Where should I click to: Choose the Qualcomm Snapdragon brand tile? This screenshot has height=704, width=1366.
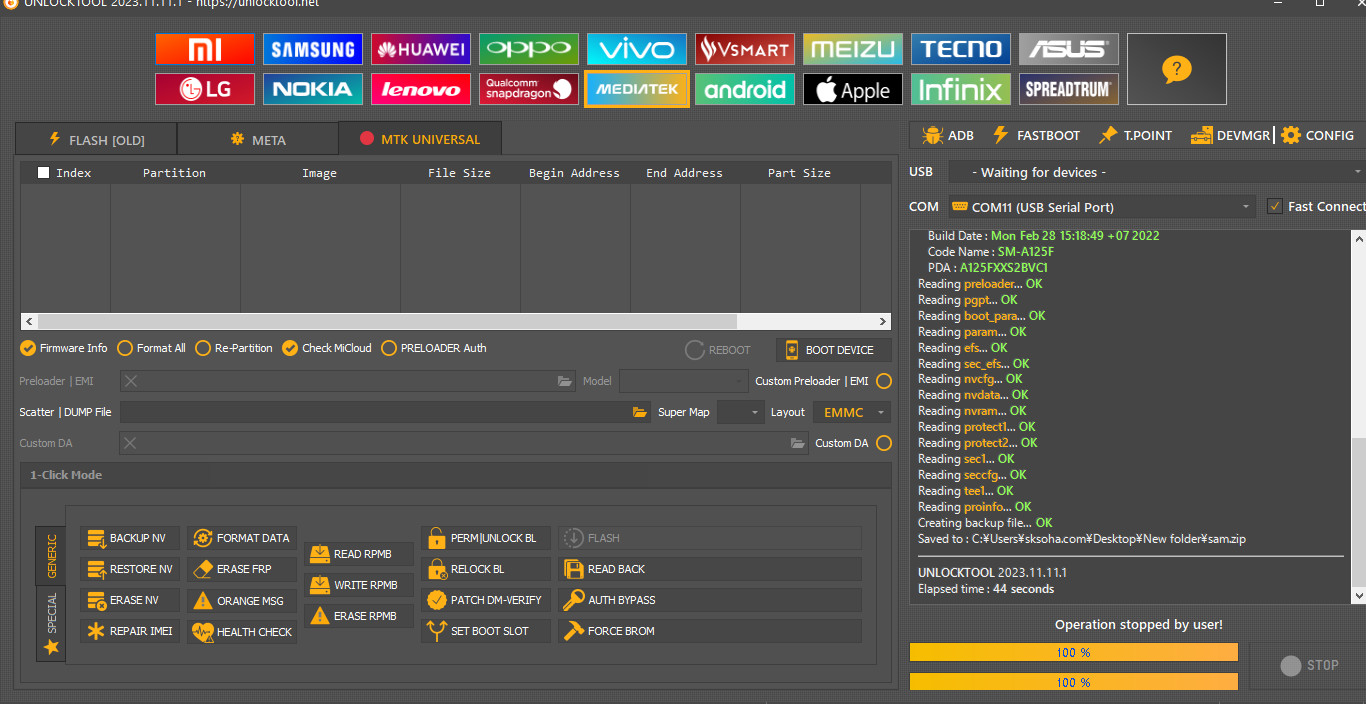point(529,89)
